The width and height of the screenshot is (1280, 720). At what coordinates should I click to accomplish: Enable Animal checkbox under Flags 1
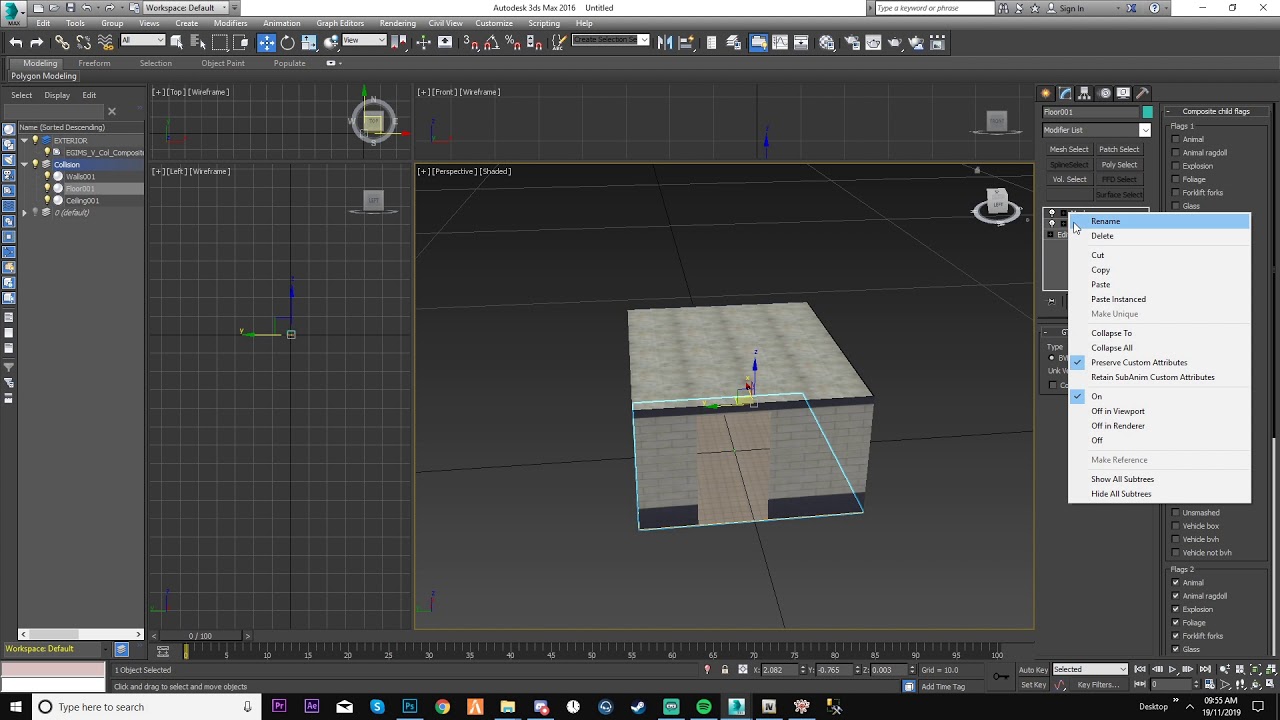[x=1176, y=139]
